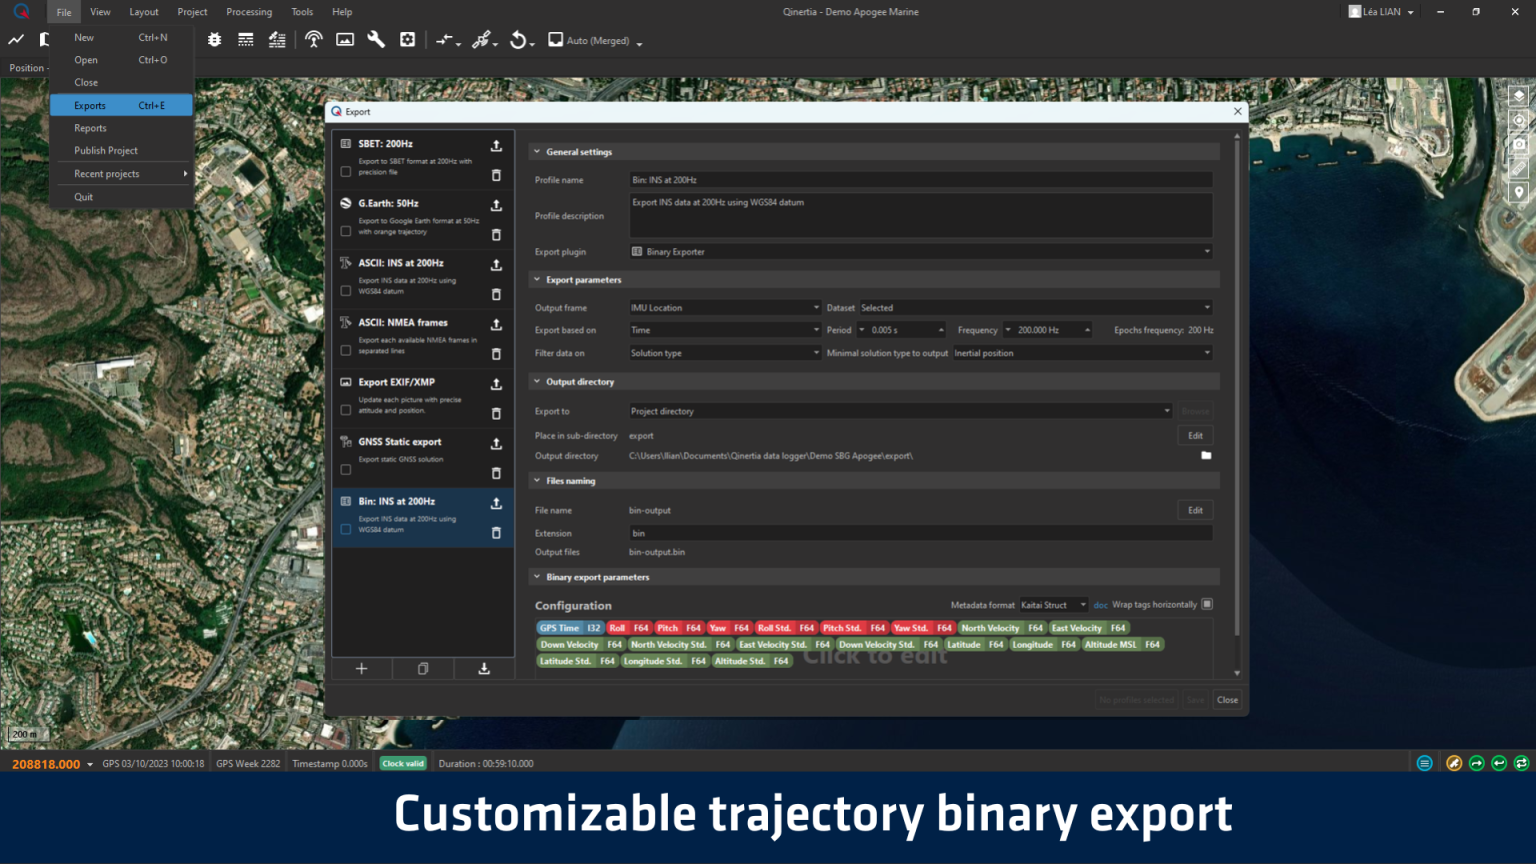This screenshot has width=1536, height=864.
Task: Open the Output frame dropdown
Action: point(725,308)
